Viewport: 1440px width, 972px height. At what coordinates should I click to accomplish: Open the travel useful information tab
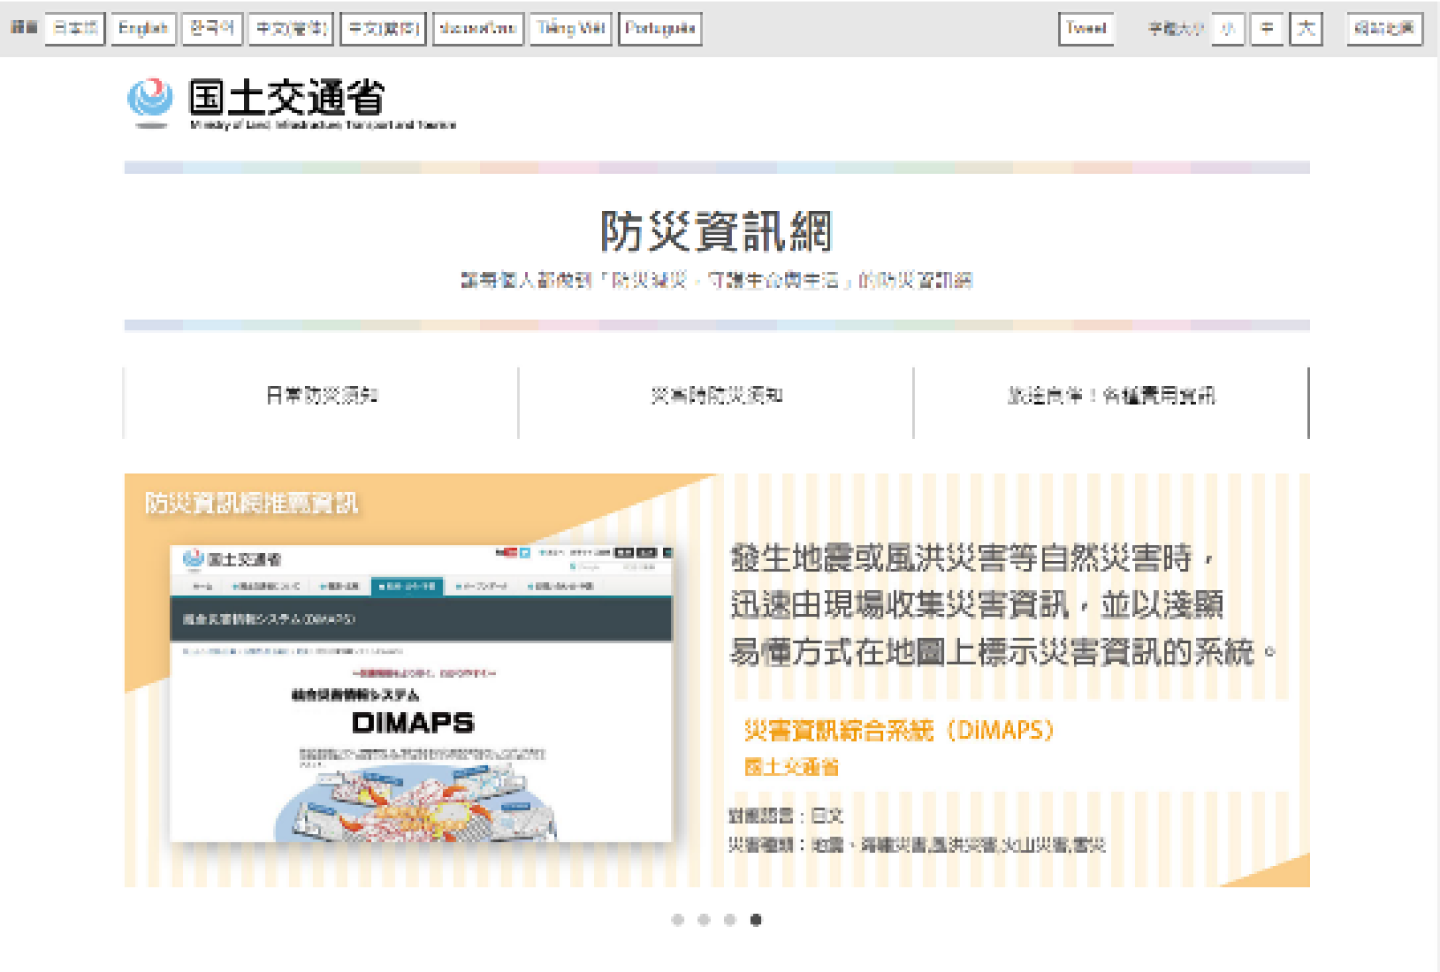pyautogui.click(x=1111, y=396)
